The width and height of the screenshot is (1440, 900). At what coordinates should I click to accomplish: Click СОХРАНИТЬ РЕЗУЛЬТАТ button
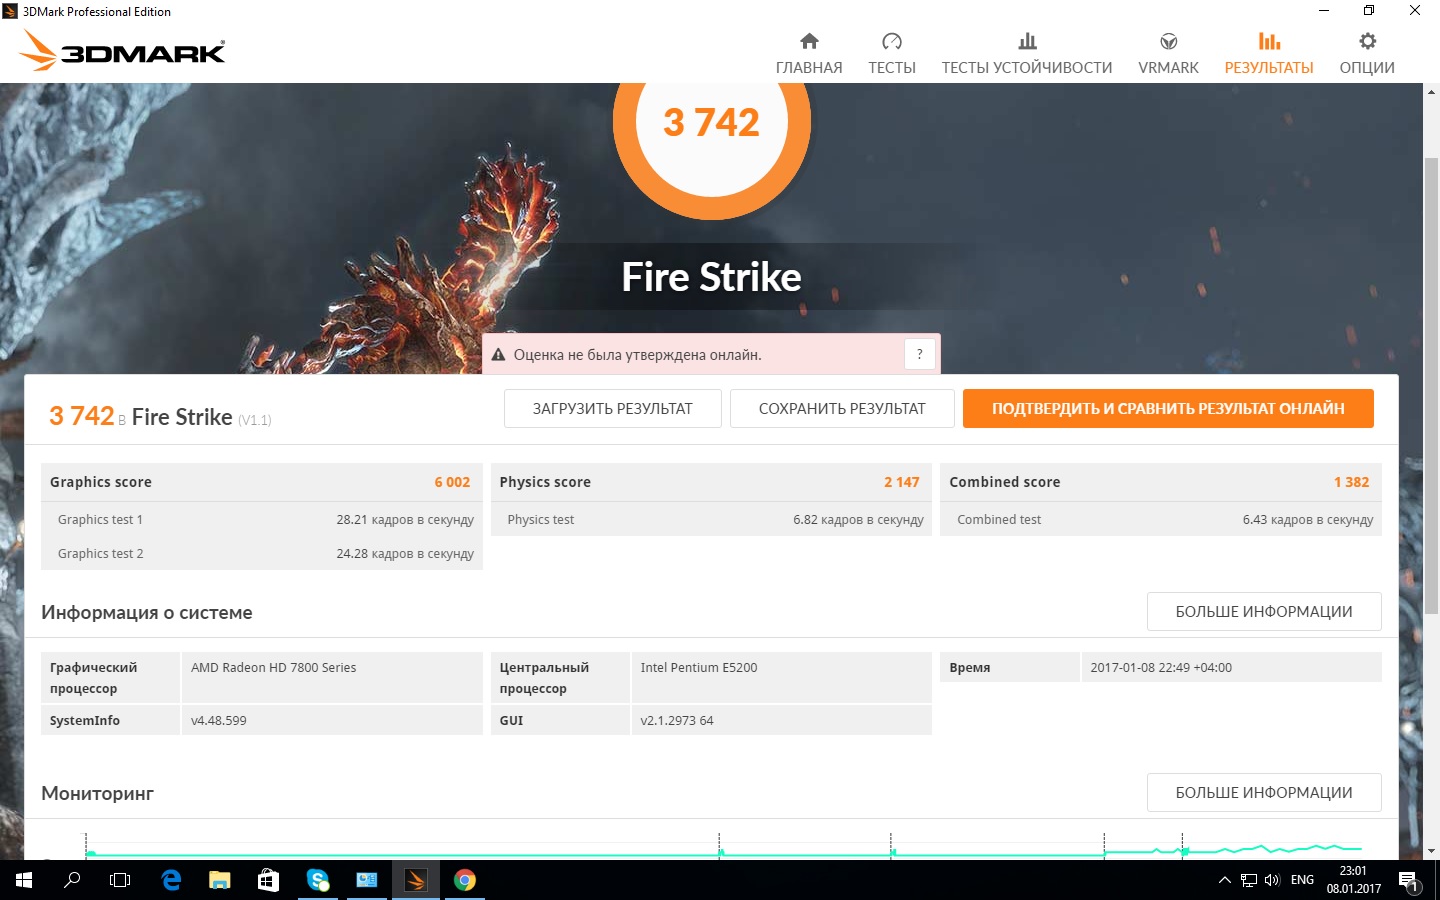point(842,408)
